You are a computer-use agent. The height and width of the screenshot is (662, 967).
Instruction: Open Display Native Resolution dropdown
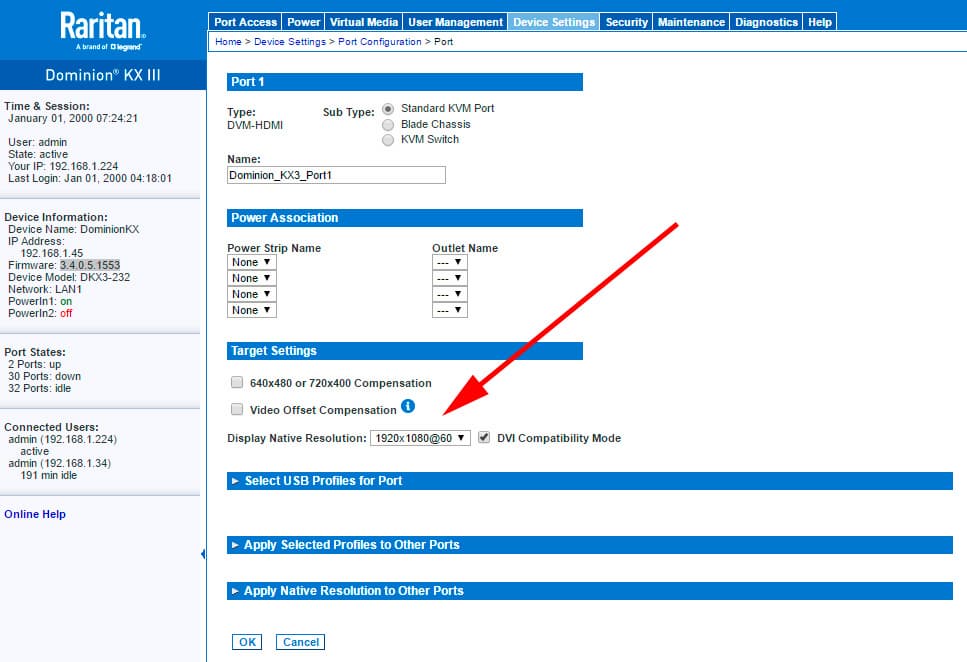point(420,438)
